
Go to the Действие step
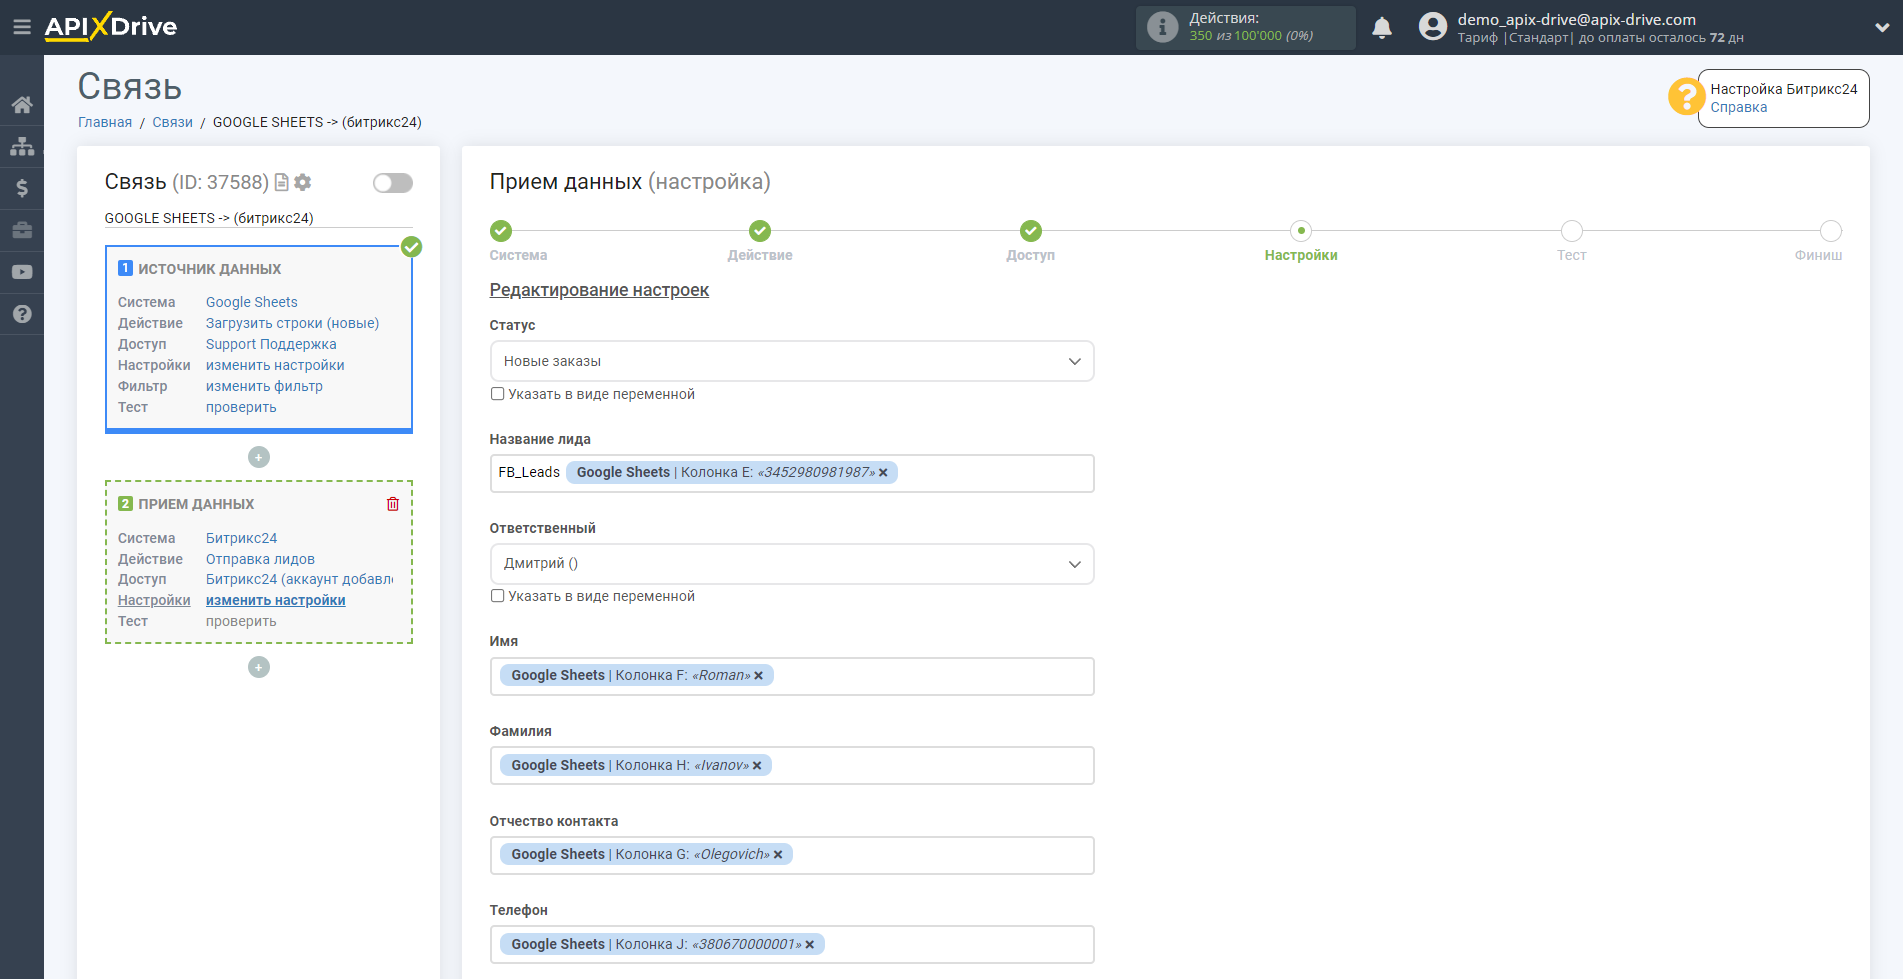tap(760, 231)
